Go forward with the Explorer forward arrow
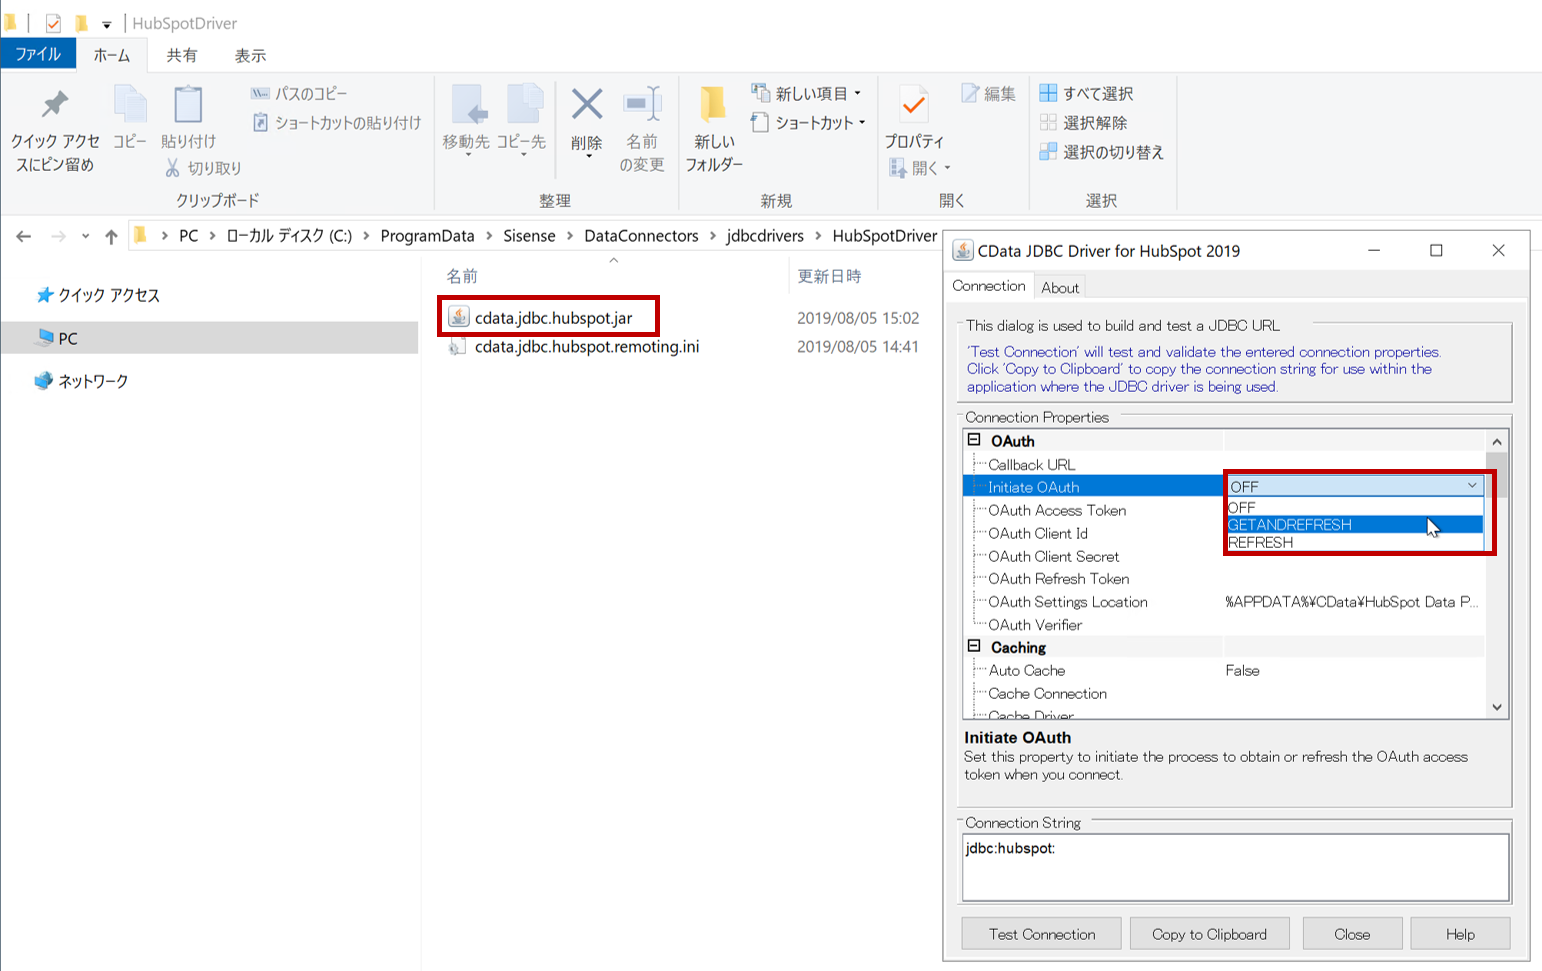Image resolution: width=1542 pixels, height=971 pixels. tap(58, 236)
